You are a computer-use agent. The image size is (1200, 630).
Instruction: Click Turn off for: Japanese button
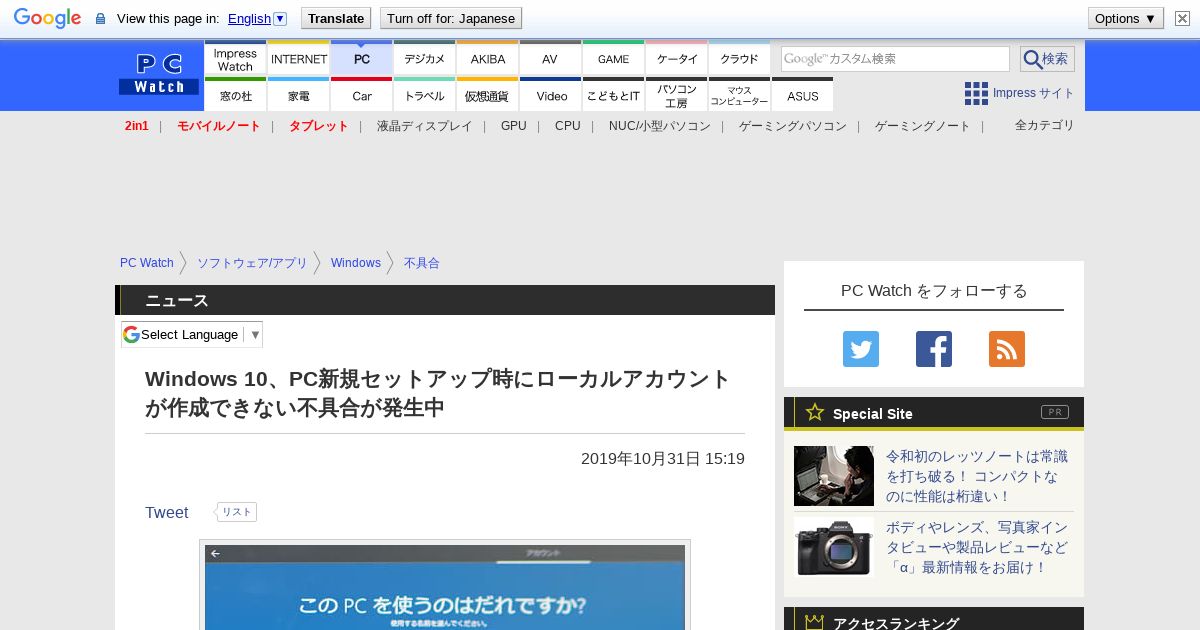451,18
